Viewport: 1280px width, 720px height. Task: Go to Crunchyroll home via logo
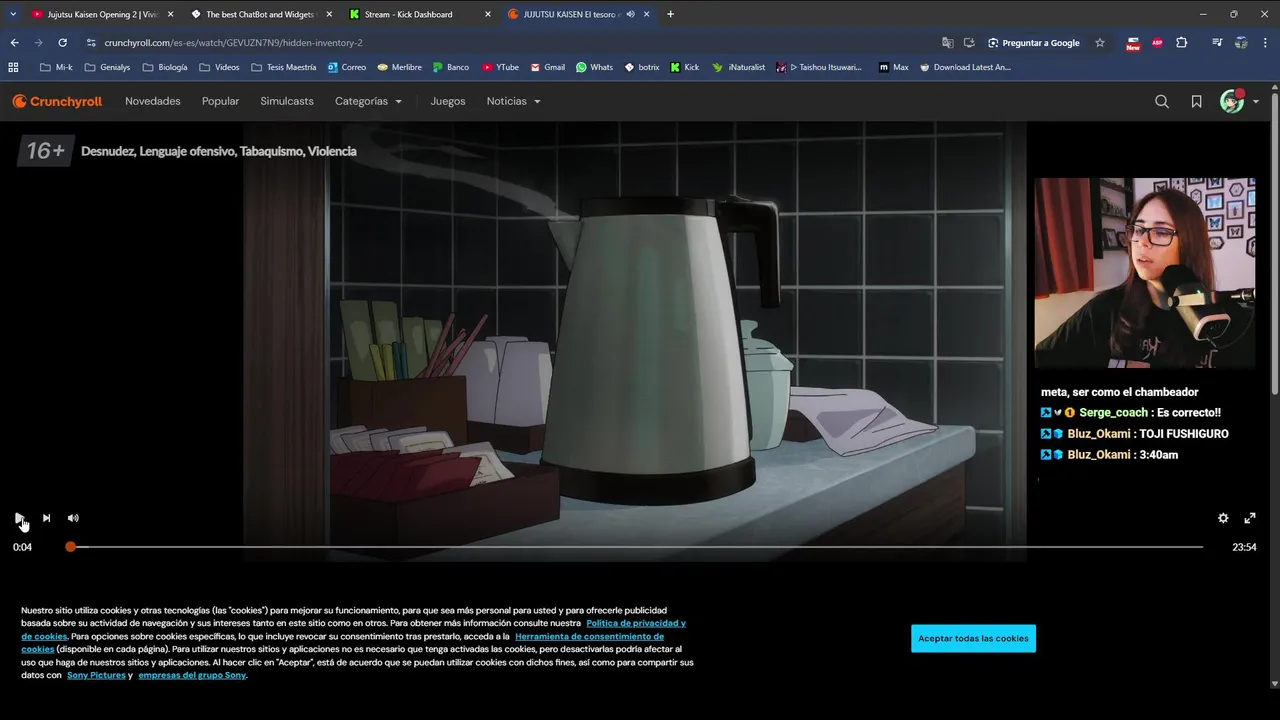57,101
